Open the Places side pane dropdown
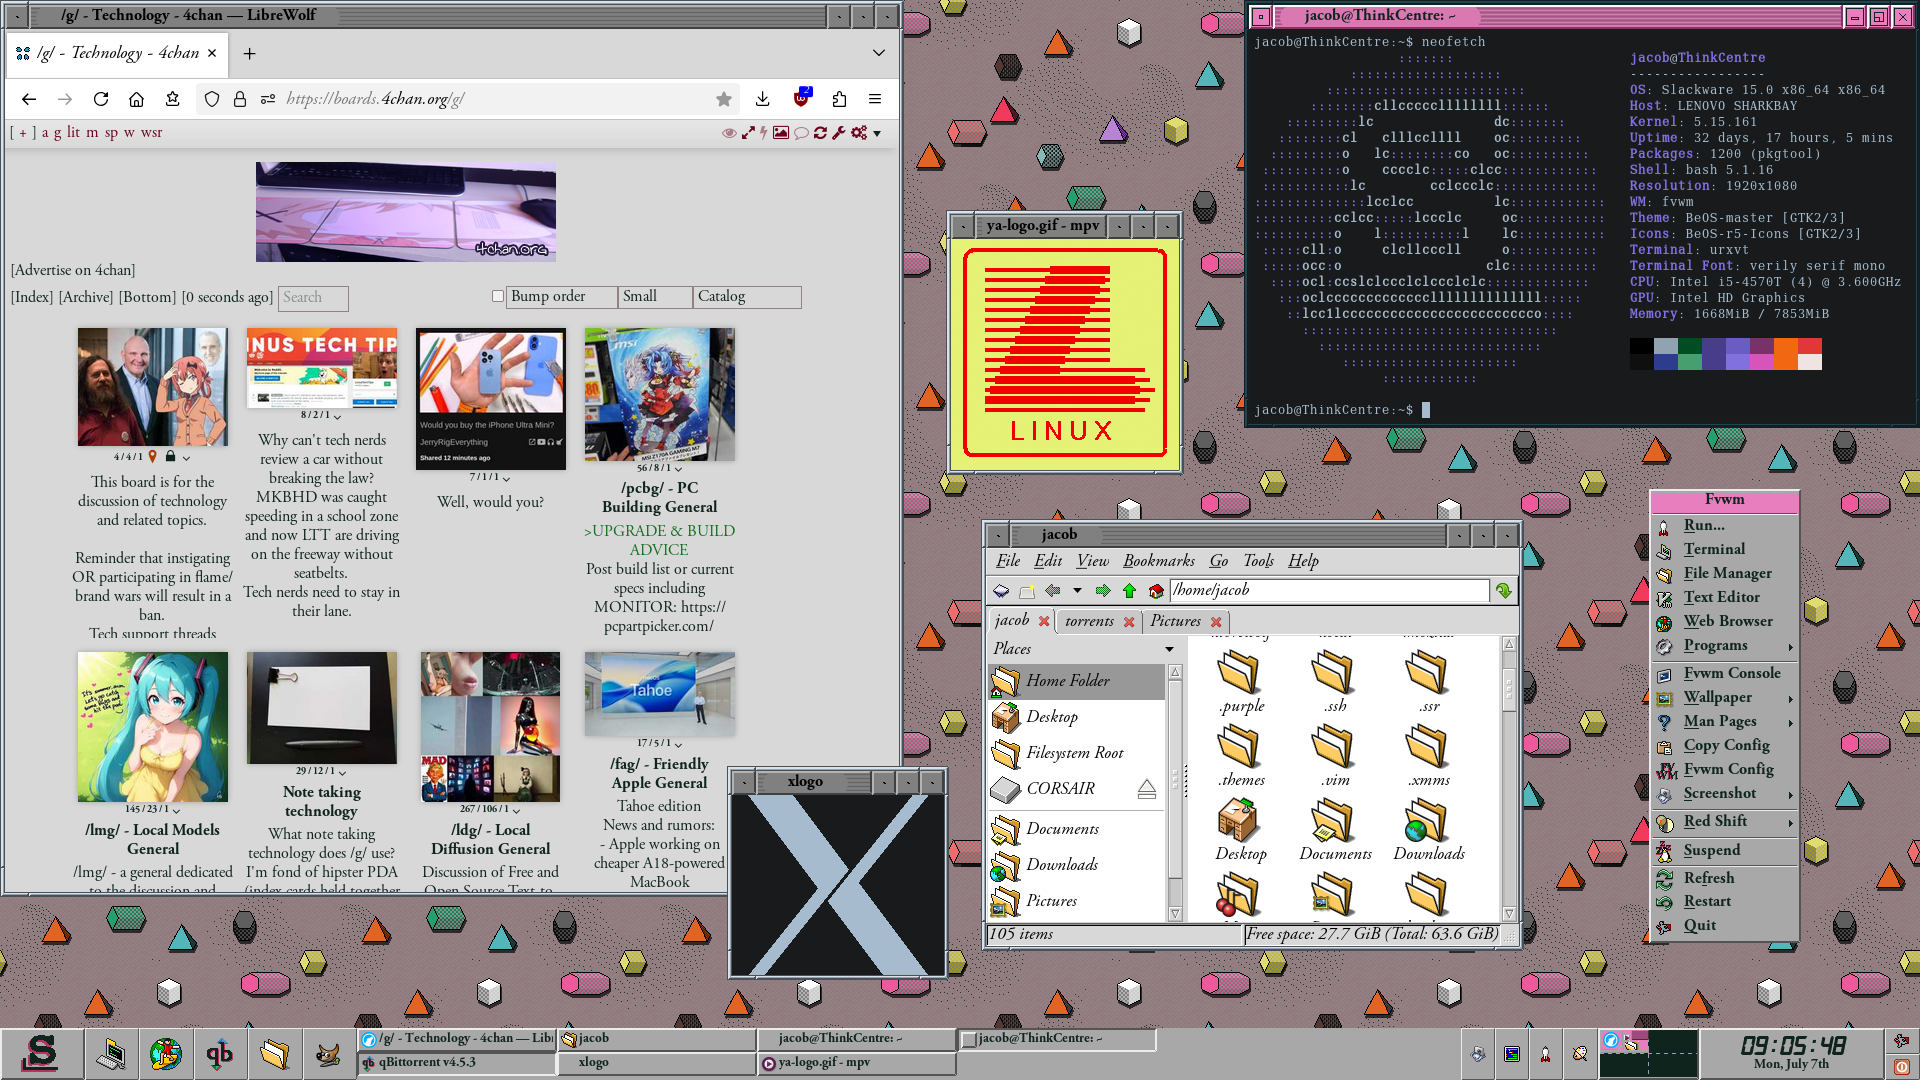Image resolution: width=1920 pixels, height=1080 pixels. 1169,649
